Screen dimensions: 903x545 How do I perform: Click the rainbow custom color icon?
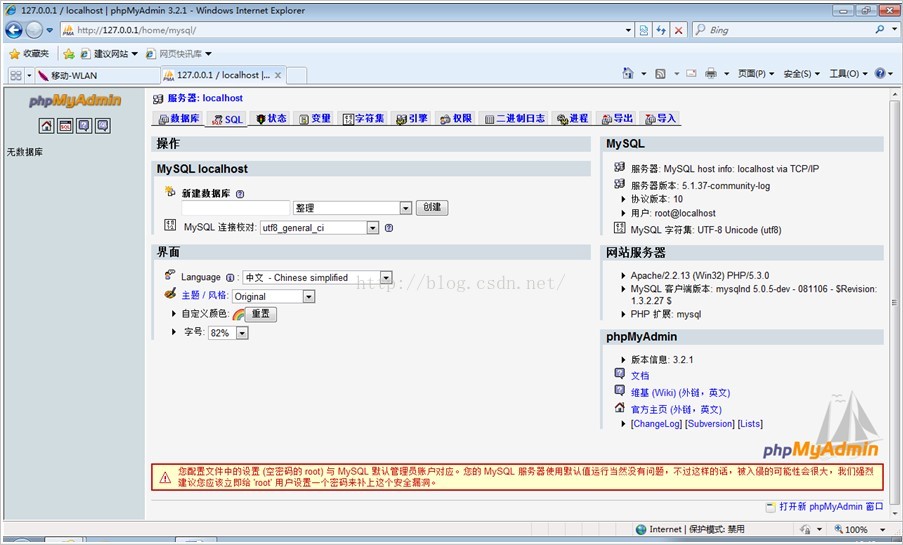tap(238, 315)
